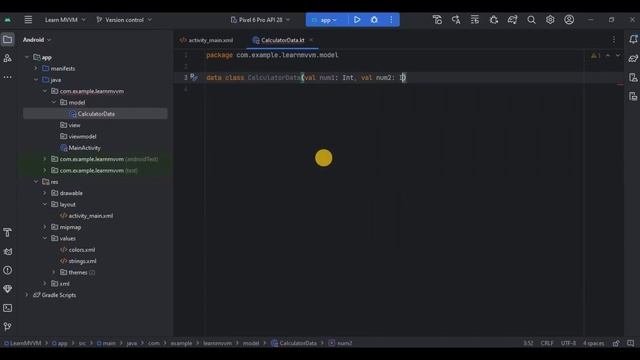
Task: Open Notifications bell icon on right bar
Action: click(x=633, y=40)
